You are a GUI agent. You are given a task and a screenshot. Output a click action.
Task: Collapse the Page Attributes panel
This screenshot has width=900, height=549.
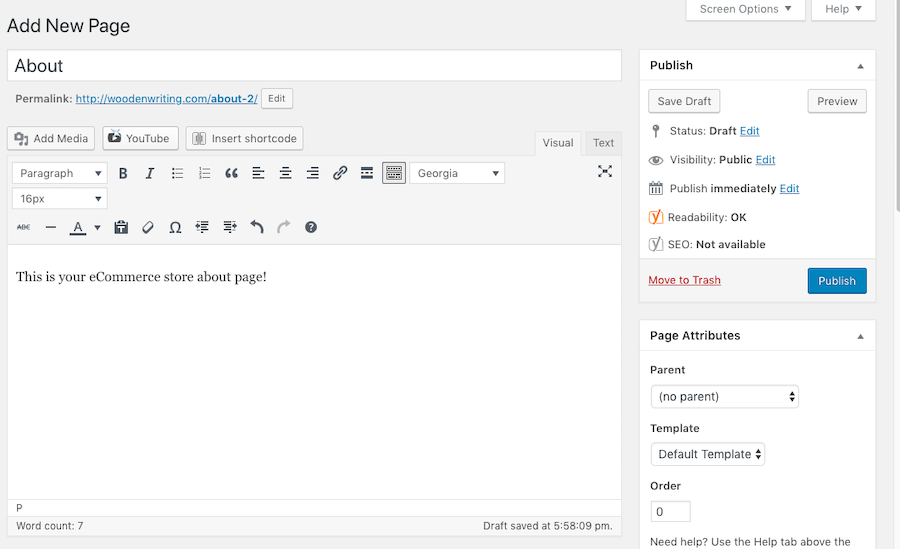tap(860, 336)
